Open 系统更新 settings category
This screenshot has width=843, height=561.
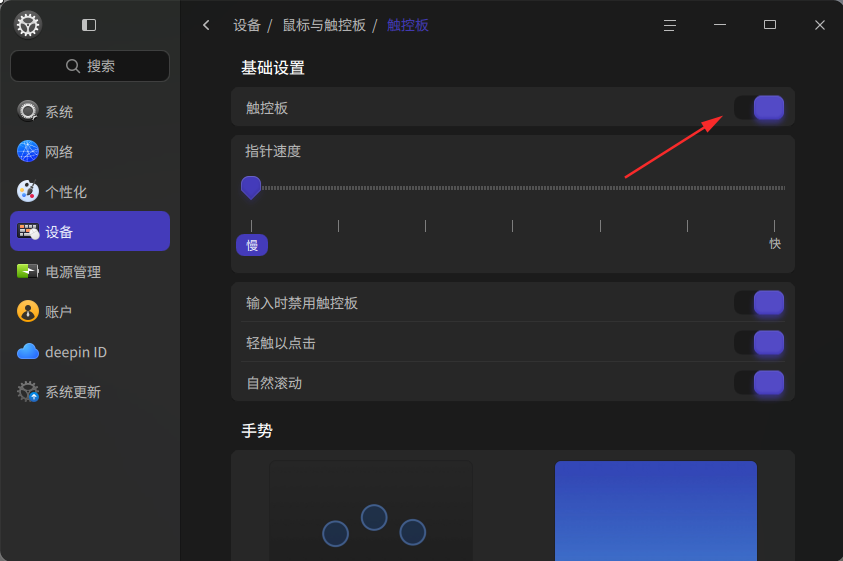pyautogui.click(x=90, y=392)
